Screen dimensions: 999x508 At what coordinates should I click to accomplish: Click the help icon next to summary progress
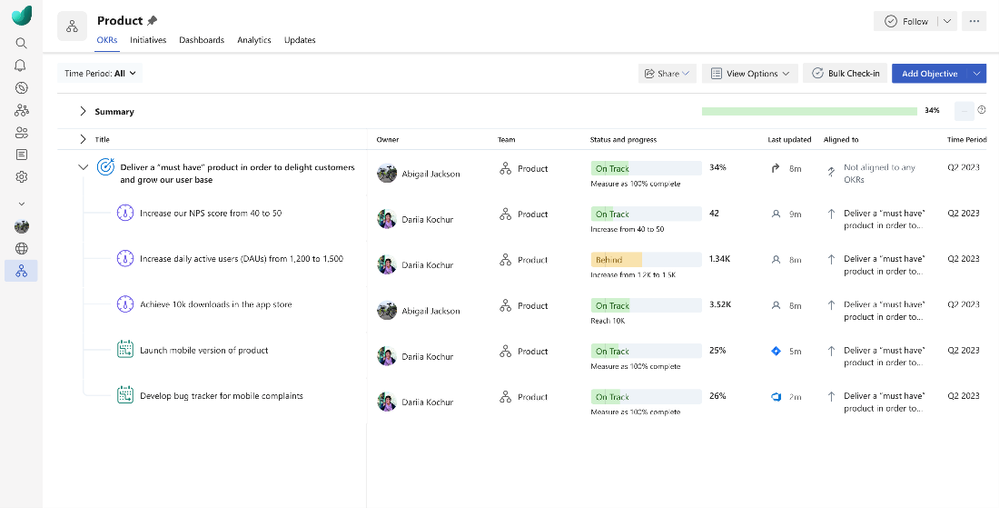(x=982, y=111)
